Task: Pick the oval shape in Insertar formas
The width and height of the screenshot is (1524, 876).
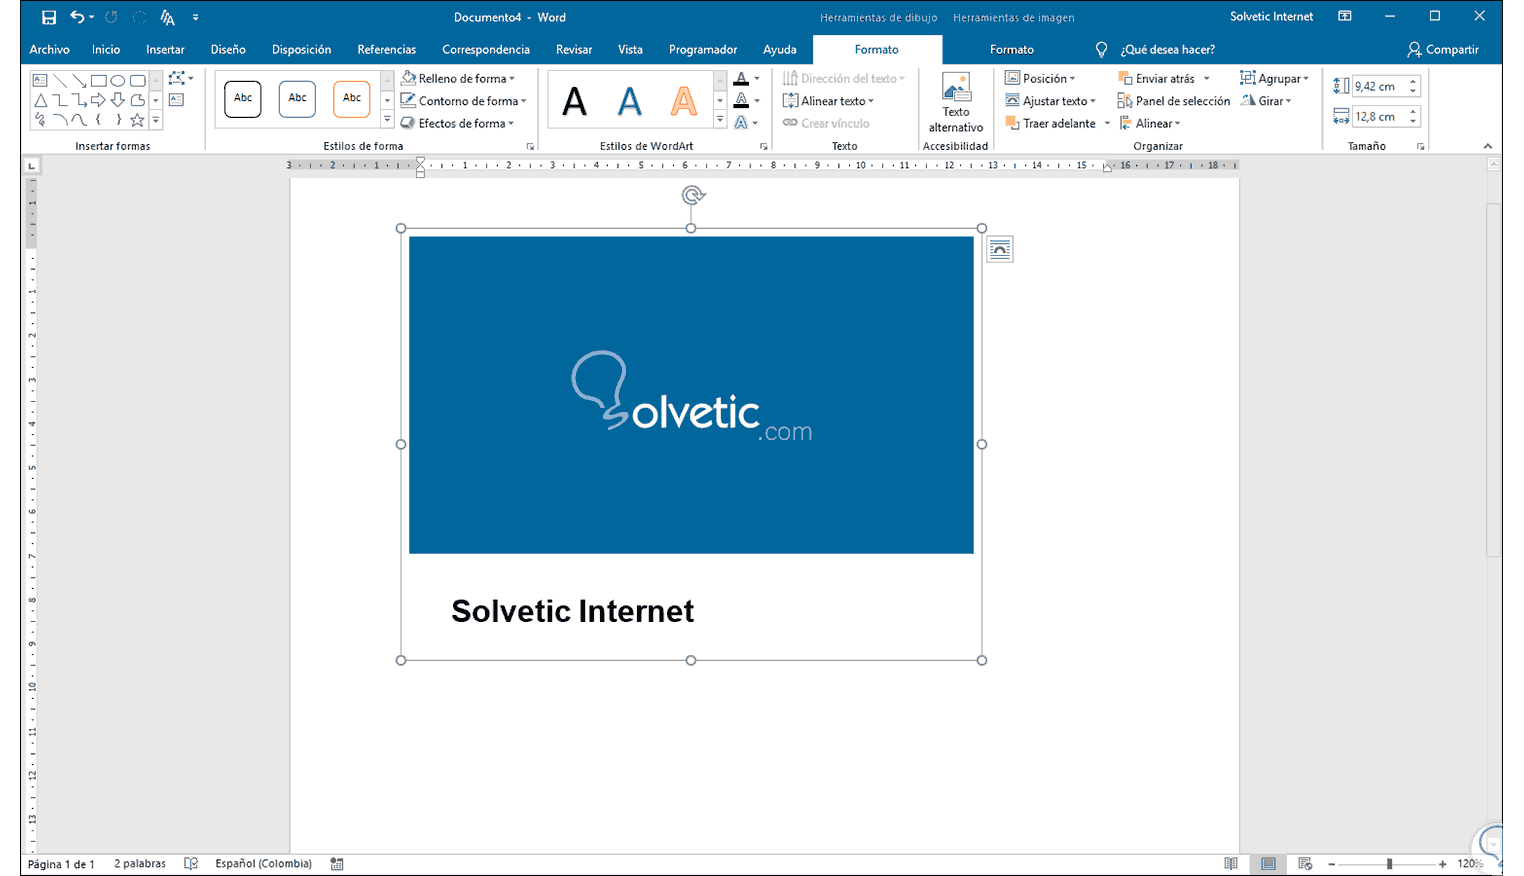Action: point(118,80)
